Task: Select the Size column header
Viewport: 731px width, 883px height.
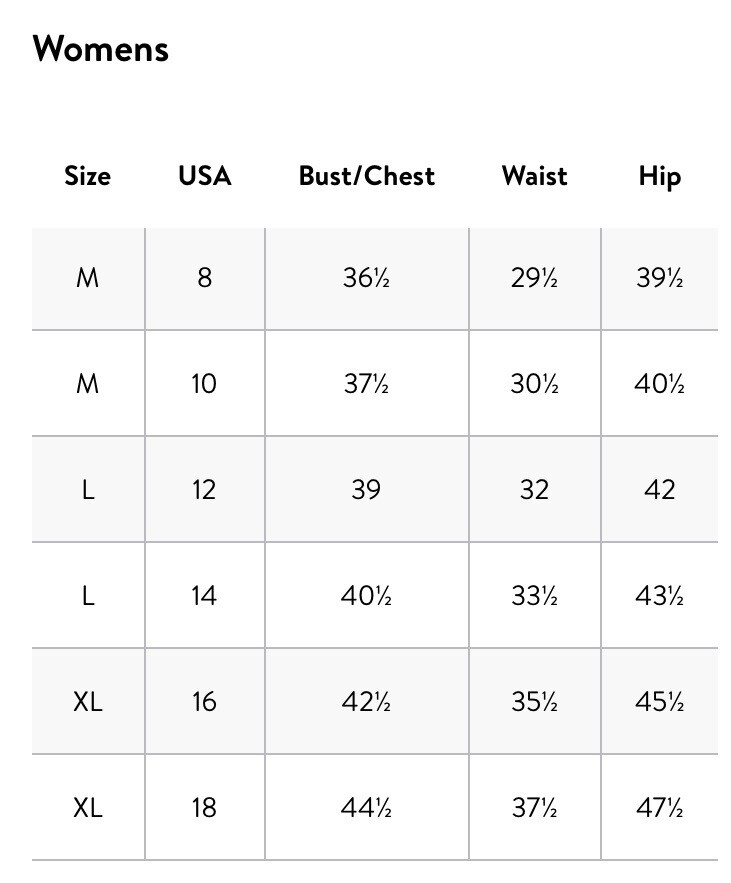Action: point(87,176)
